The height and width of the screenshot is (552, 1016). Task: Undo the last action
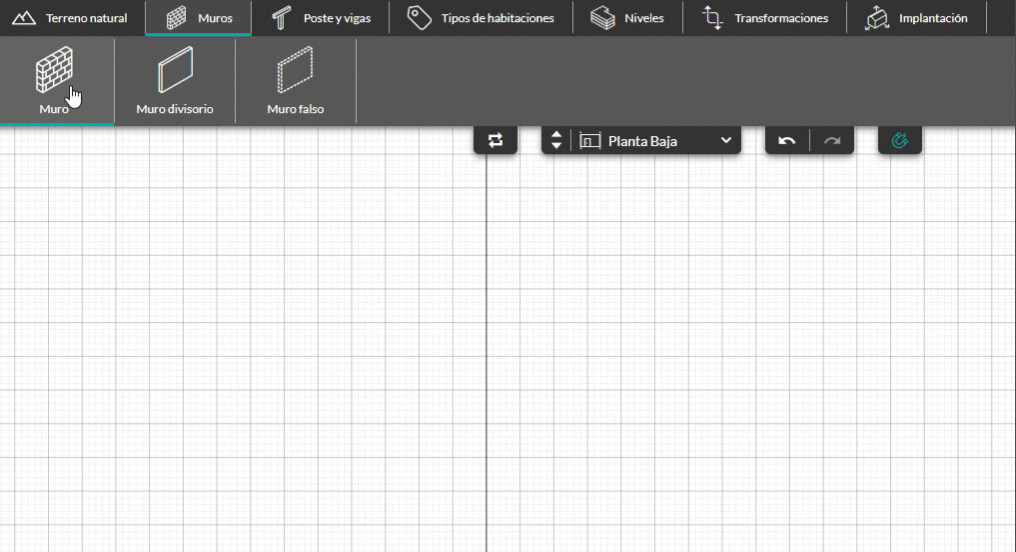[x=787, y=141]
